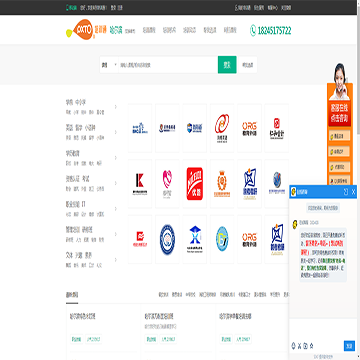
Task: Click the star rating icon in chat toolbar
Action: (x=311, y=345)
